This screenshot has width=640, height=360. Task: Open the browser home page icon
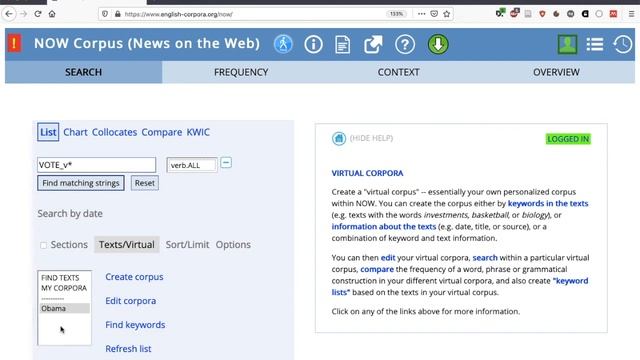52,14
